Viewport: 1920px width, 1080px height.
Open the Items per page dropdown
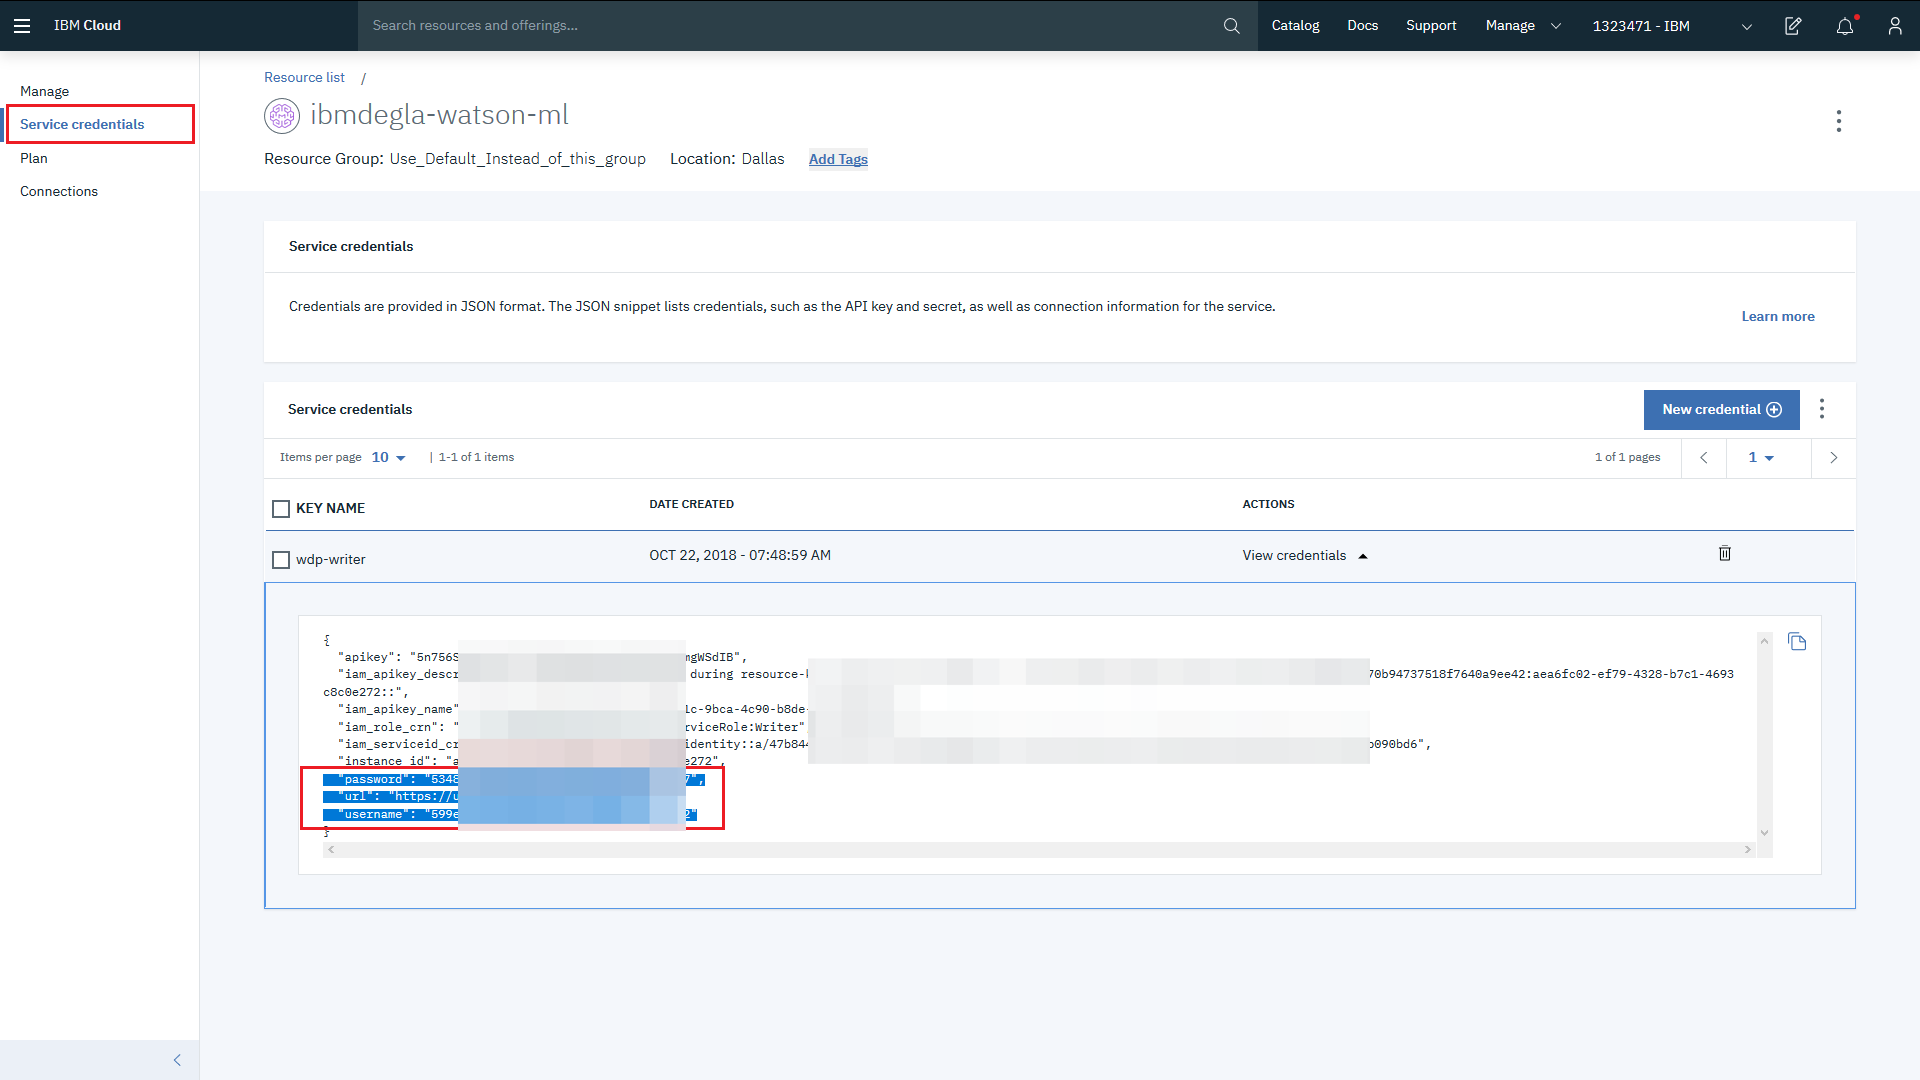click(388, 458)
